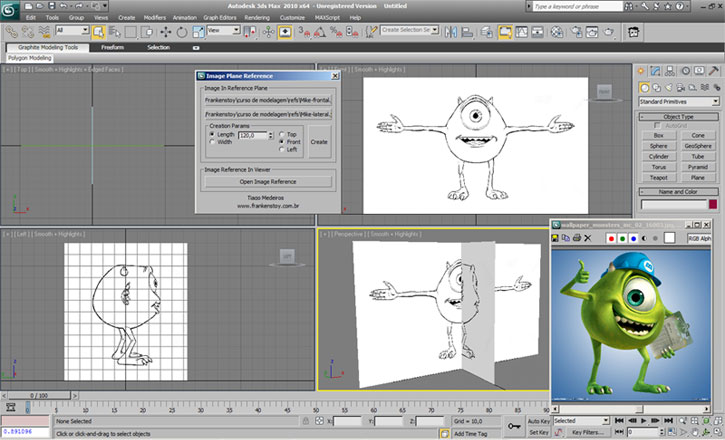
Task: Select the Width radio button
Action: coord(212,142)
